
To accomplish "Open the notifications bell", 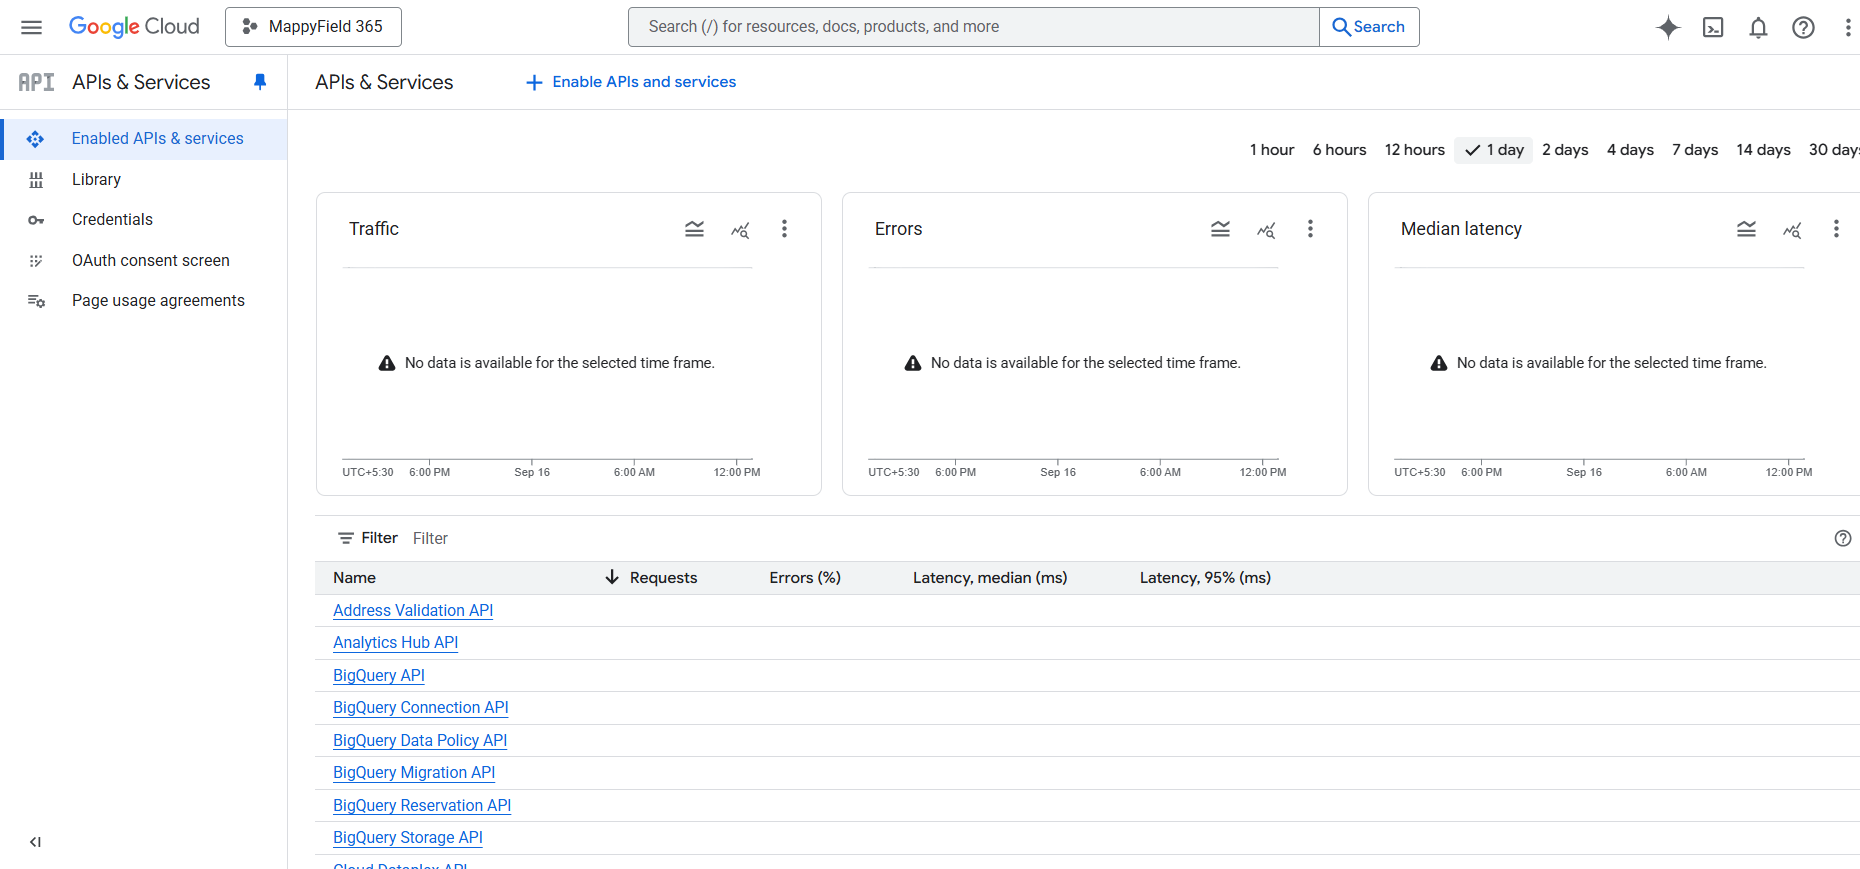I will tap(1758, 27).
